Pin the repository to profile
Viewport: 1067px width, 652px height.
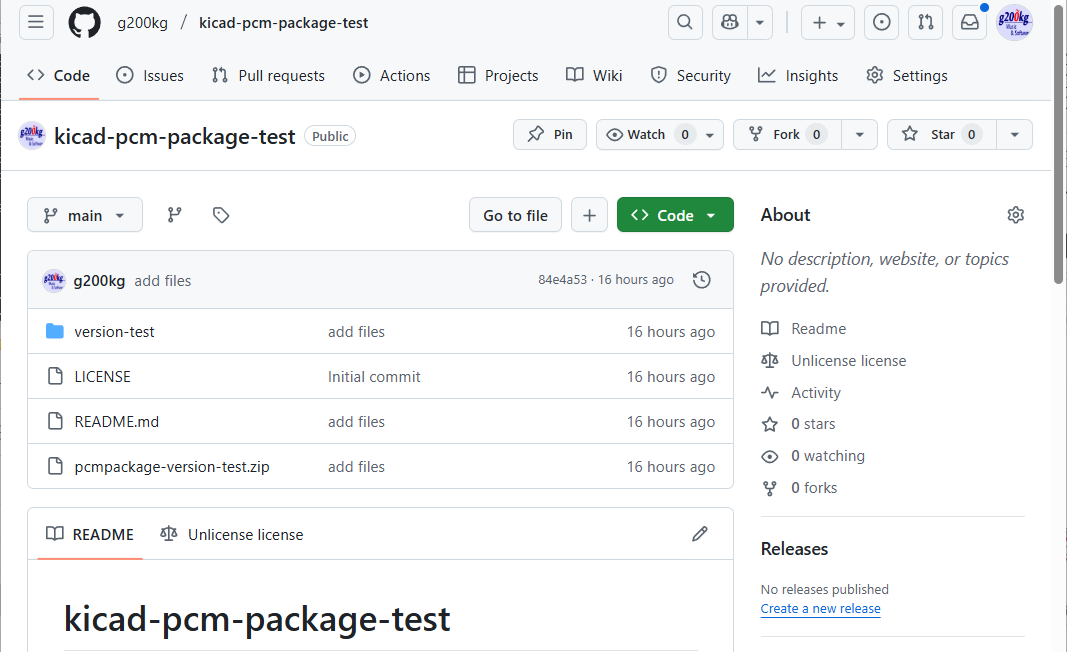coord(550,135)
